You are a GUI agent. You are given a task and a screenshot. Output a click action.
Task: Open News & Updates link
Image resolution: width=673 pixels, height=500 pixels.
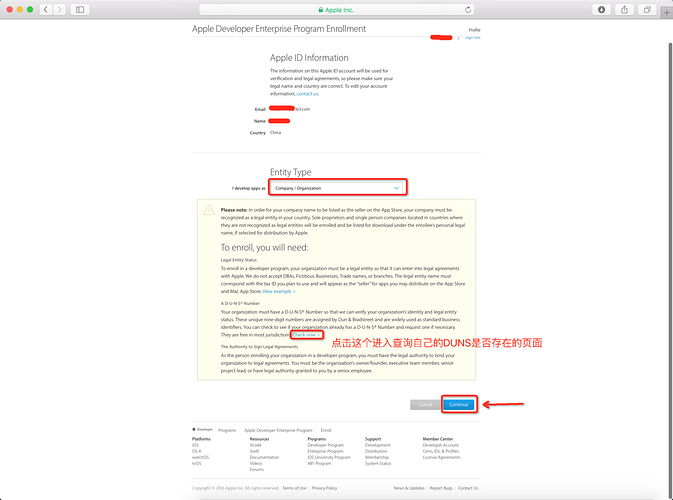(x=409, y=488)
